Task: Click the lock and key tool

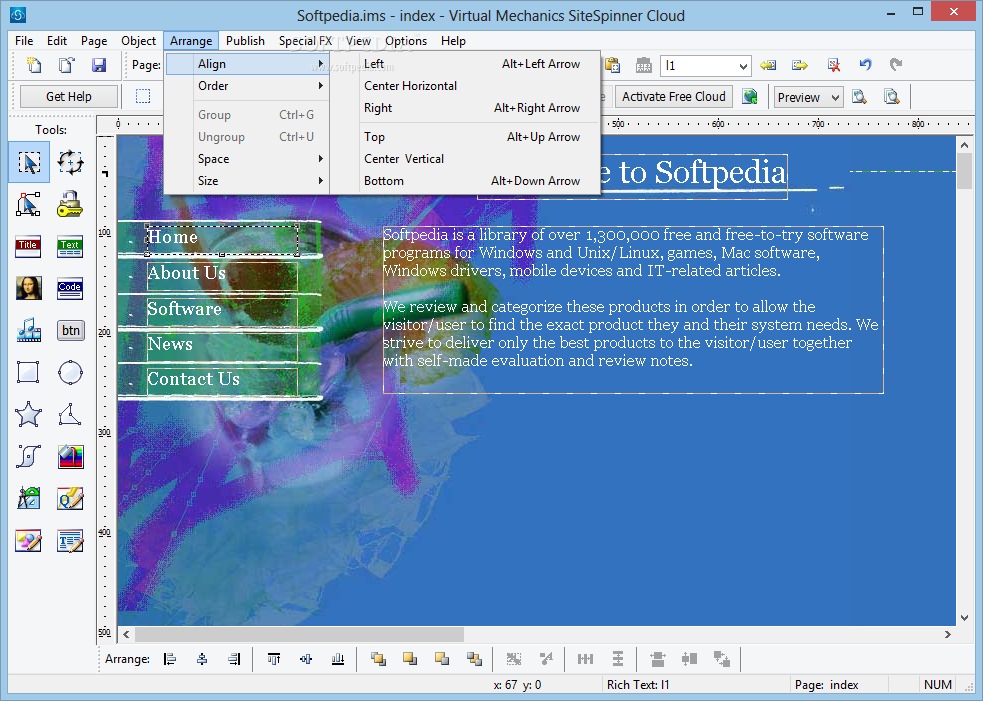Action: [70, 204]
